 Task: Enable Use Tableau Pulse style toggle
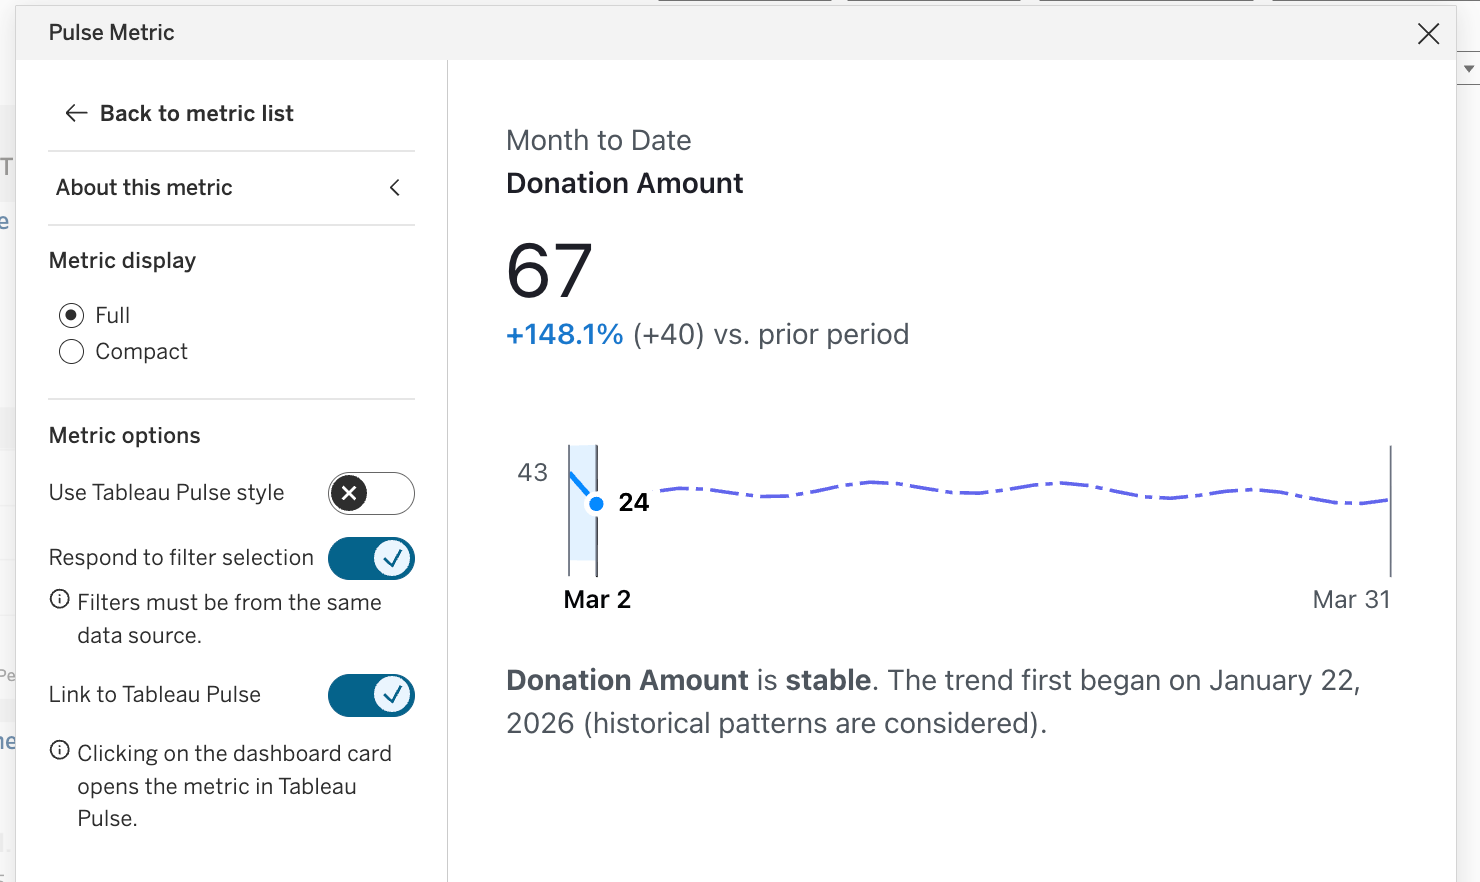click(x=371, y=493)
